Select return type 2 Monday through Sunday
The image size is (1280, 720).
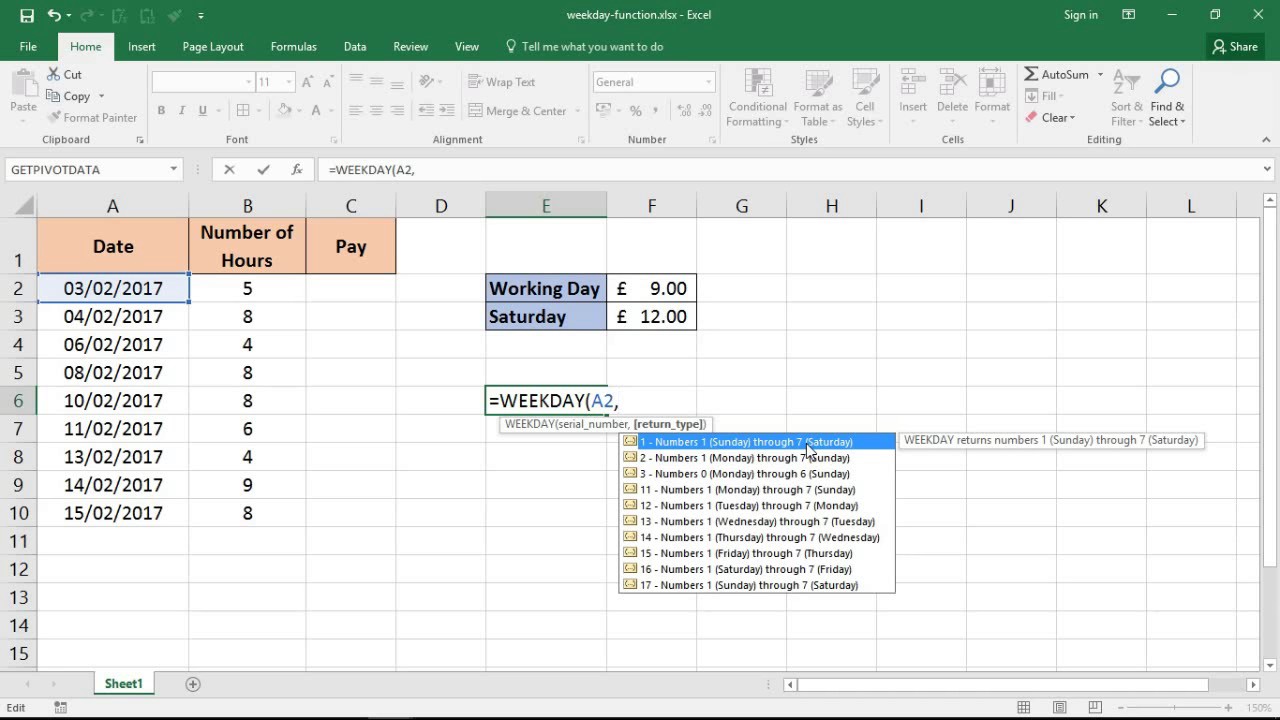tap(744, 458)
